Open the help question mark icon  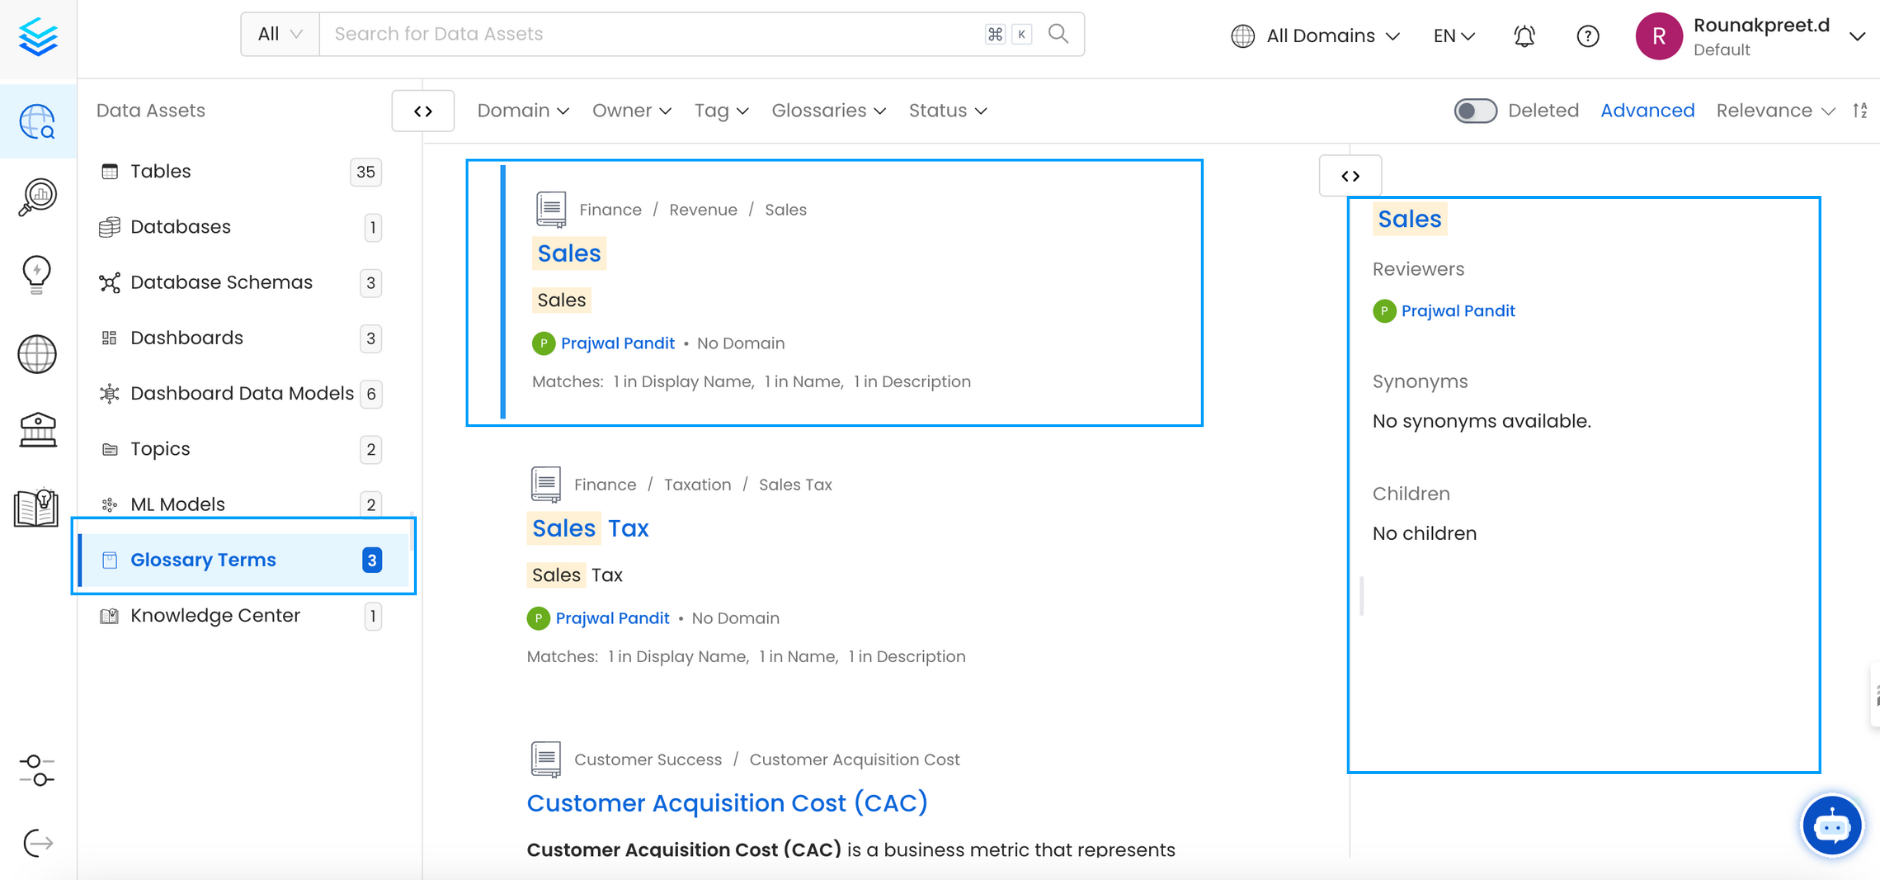(x=1587, y=36)
